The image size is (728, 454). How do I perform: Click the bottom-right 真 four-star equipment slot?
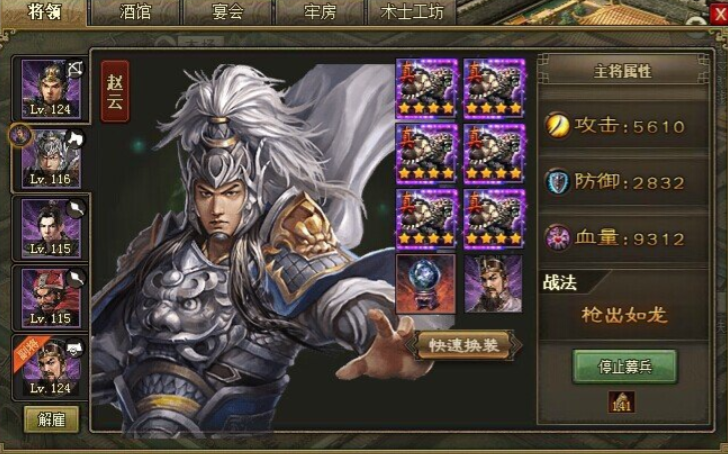(494, 218)
